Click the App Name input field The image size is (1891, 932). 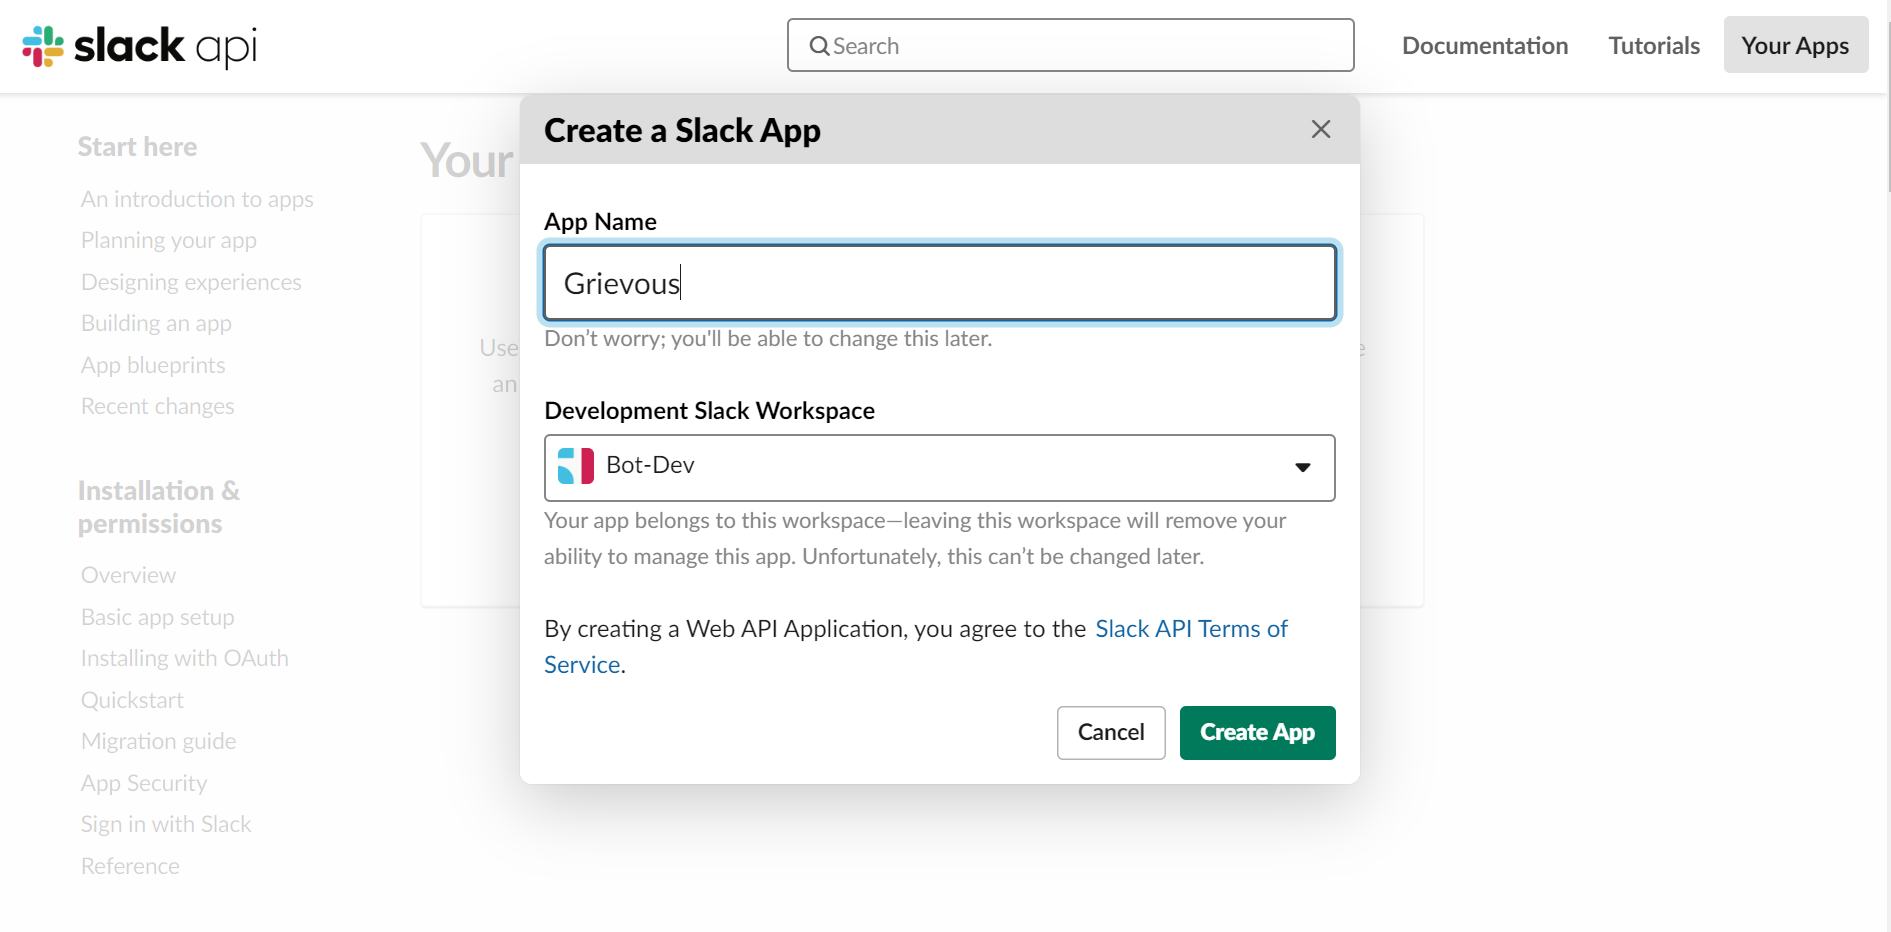939,283
